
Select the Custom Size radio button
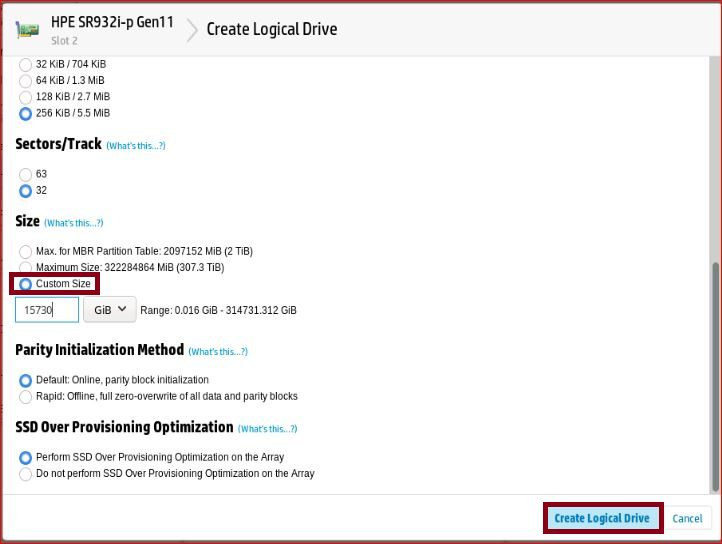click(x=26, y=284)
